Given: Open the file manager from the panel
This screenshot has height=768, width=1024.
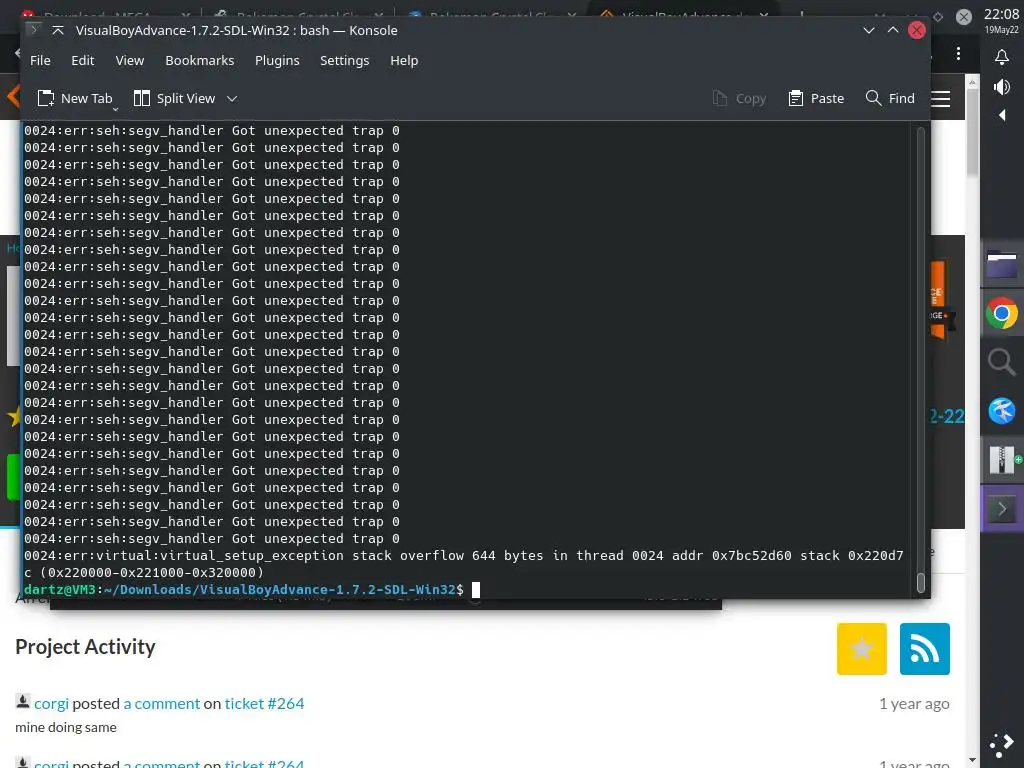Looking at the screenshot, I should click(1002, 265).
